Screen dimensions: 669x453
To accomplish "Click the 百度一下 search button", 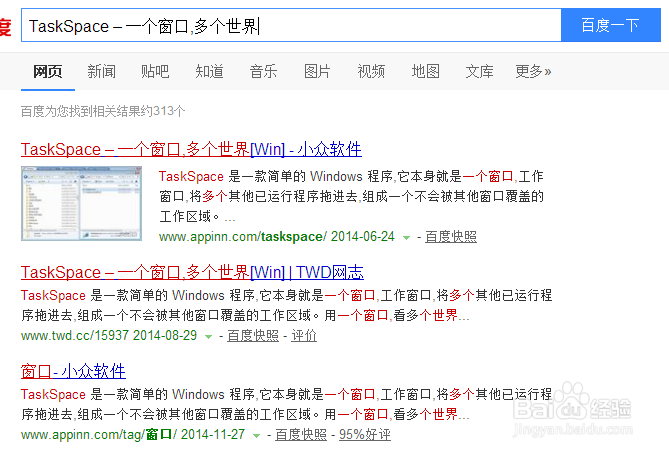I will (611, 25).
